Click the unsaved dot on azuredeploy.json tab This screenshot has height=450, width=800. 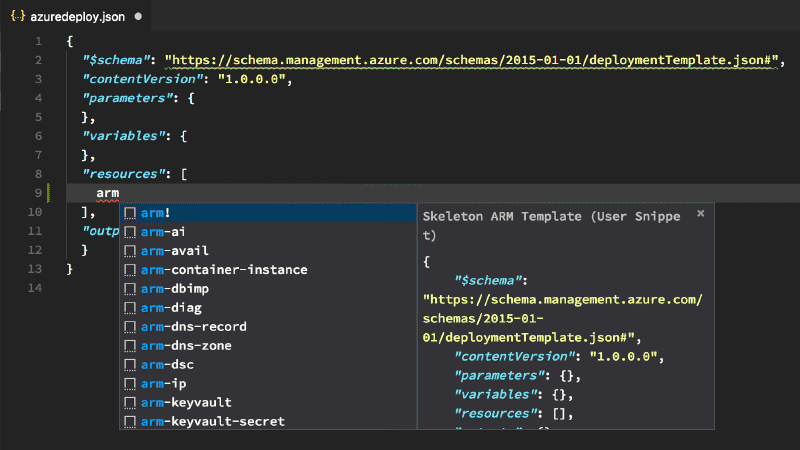click(137, 17)
